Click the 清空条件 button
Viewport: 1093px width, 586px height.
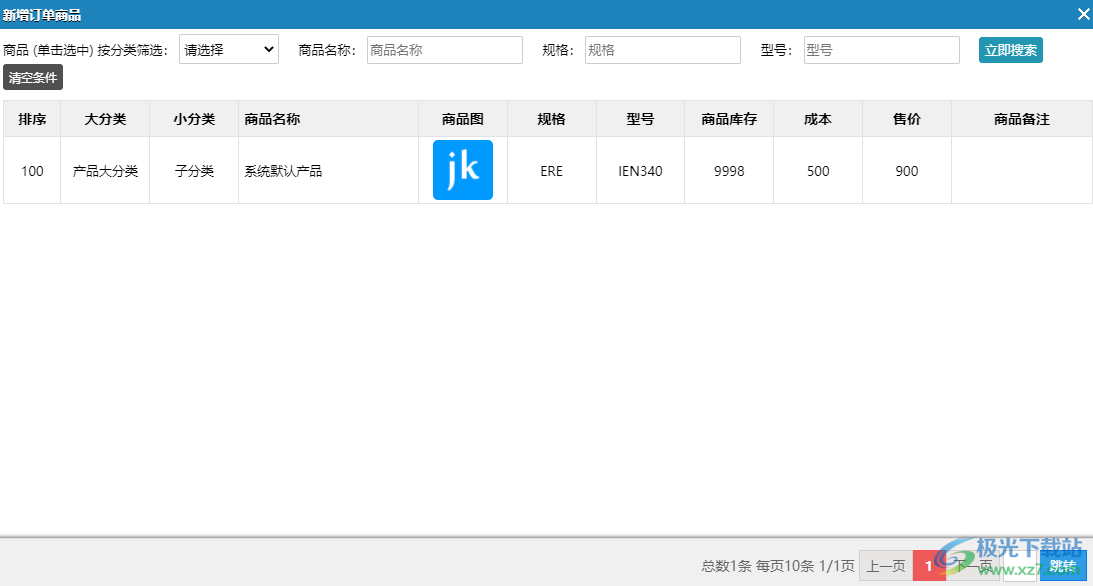pyautogui.click(x=33, y=77)
